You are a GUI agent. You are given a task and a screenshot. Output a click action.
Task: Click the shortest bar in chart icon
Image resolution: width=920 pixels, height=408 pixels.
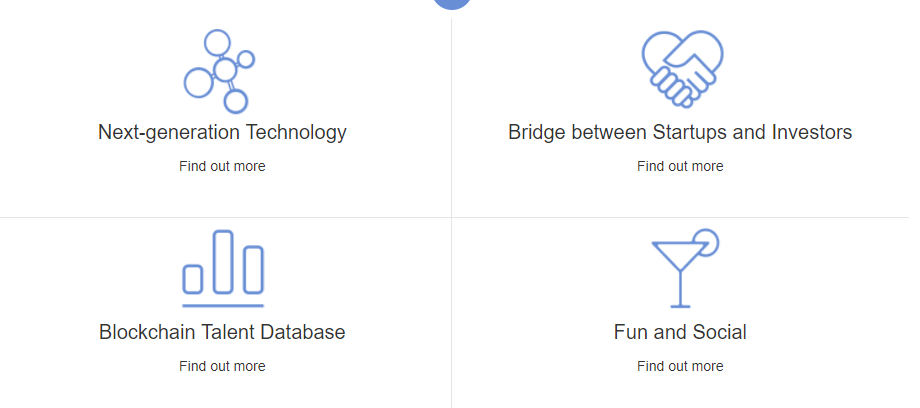click(x=193, y=279)
